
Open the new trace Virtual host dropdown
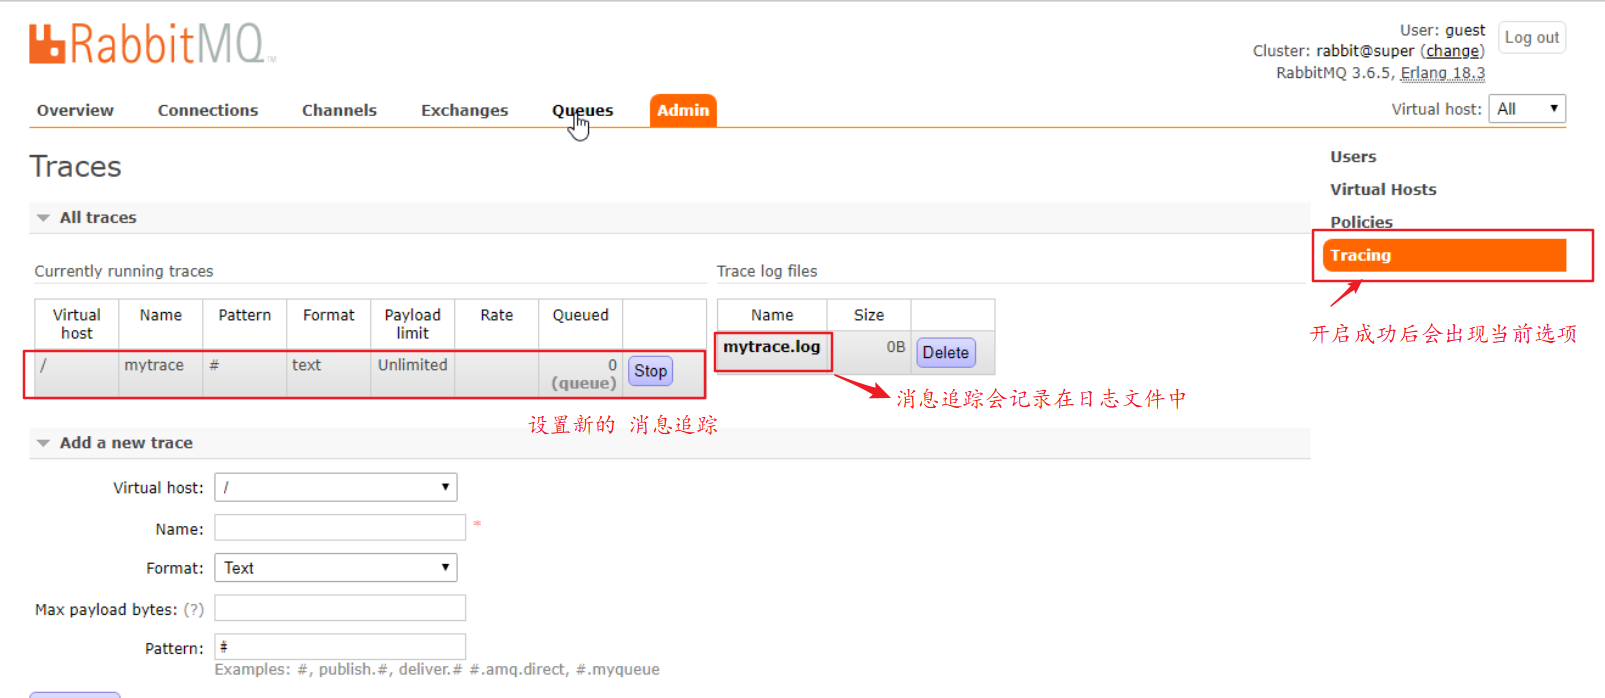coord(336,487)
